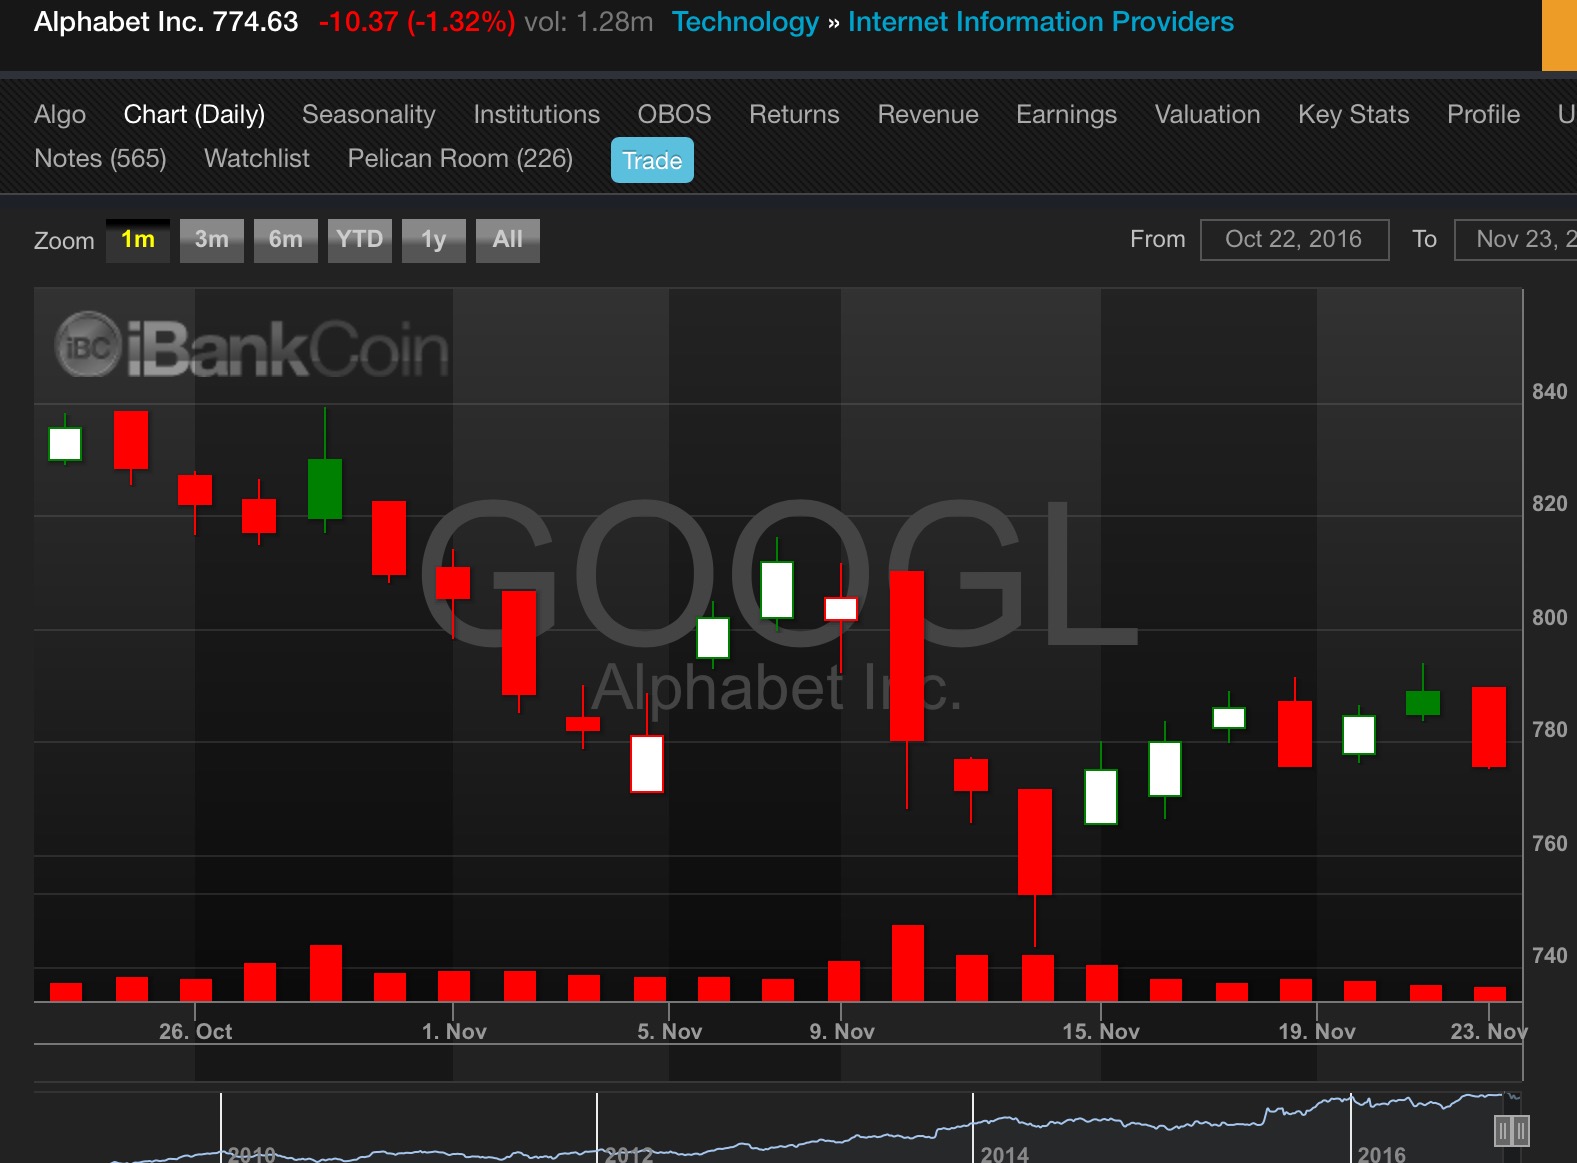
Task: Set chart zoom to 1y
Action: [434, 240]
